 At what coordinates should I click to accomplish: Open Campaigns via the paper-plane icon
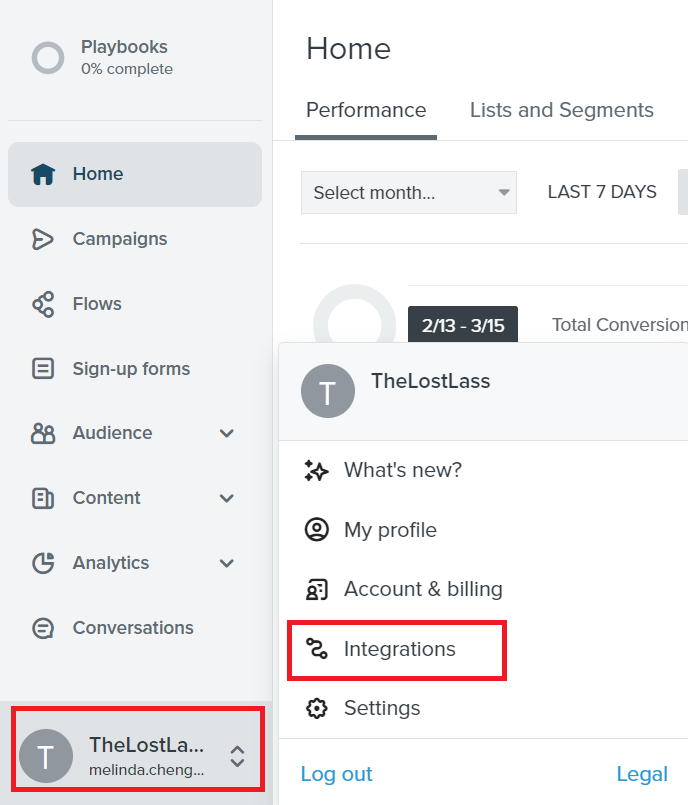point(43,239)
